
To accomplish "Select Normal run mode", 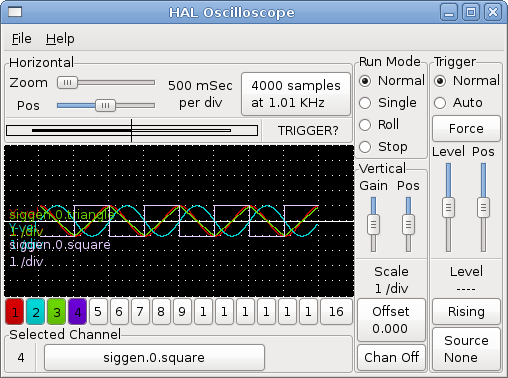I will tap(392, 81).
